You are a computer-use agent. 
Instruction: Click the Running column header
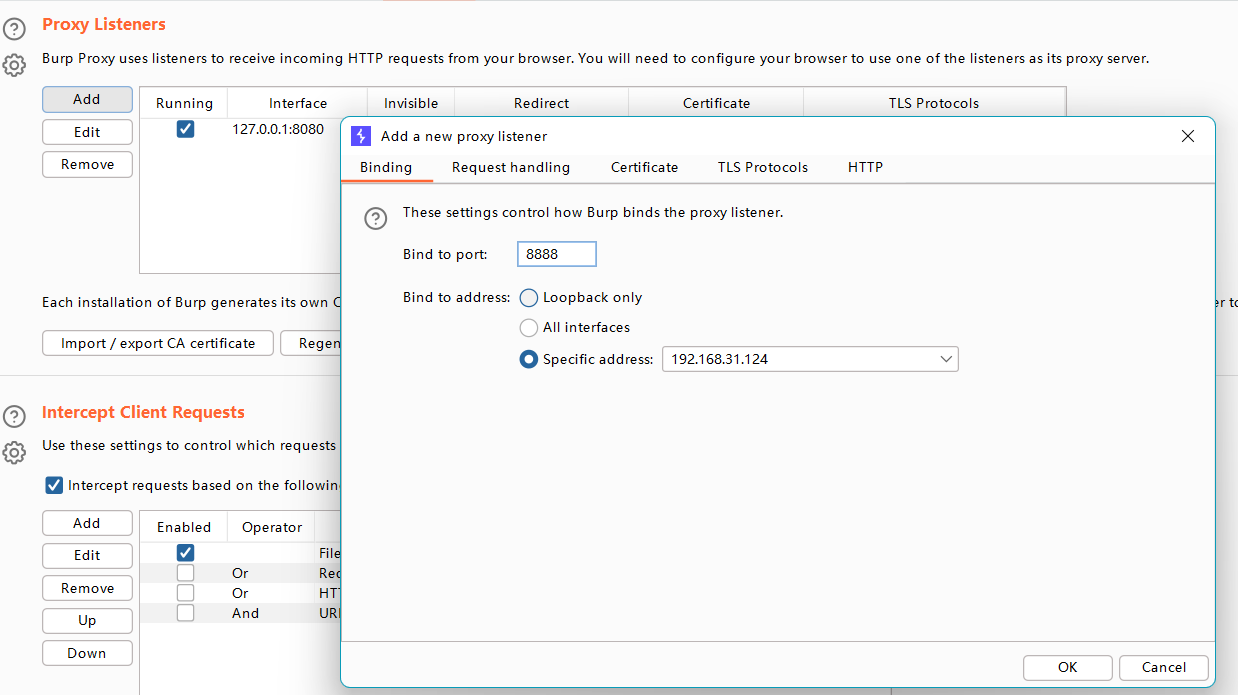(184, 103)
